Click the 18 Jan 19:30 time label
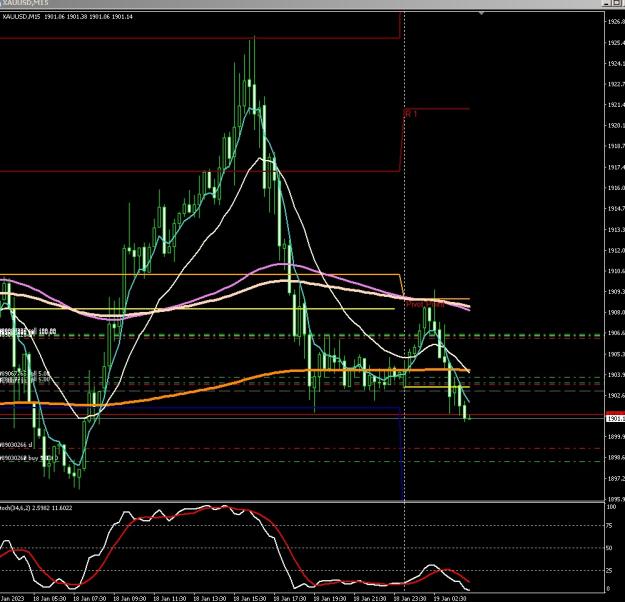The width and height of the screenshot is (625, 602). click(x=330, y=598)
